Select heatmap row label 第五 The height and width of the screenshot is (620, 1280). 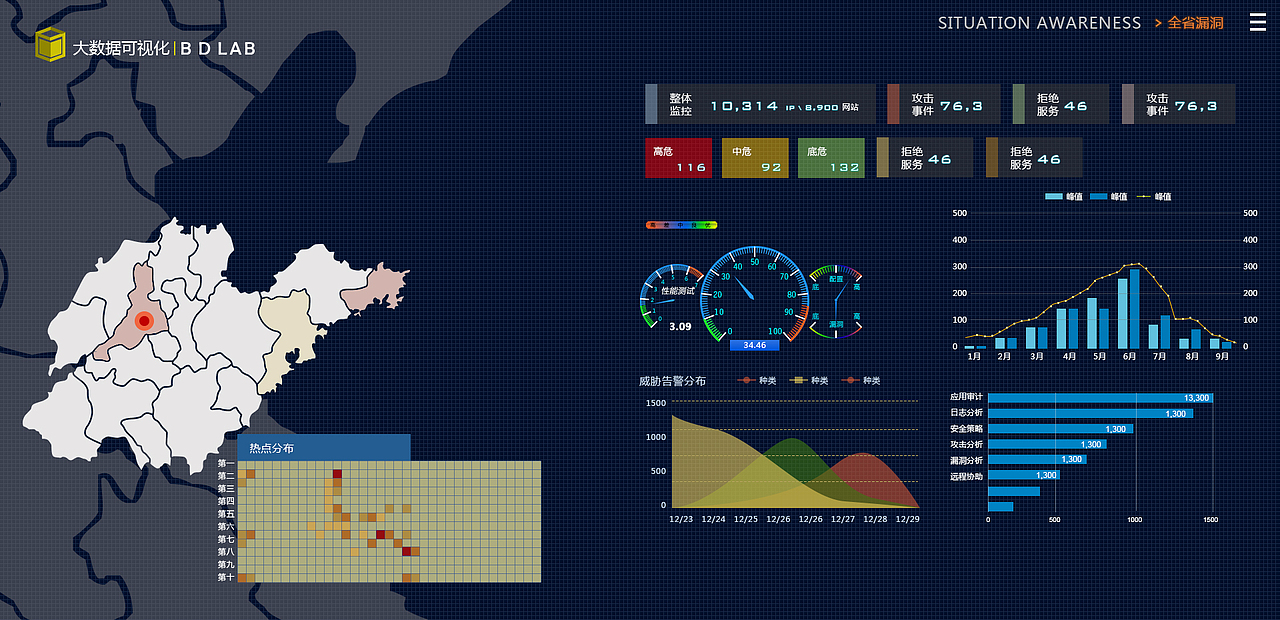pyautogui.click(x=226, y=514)
